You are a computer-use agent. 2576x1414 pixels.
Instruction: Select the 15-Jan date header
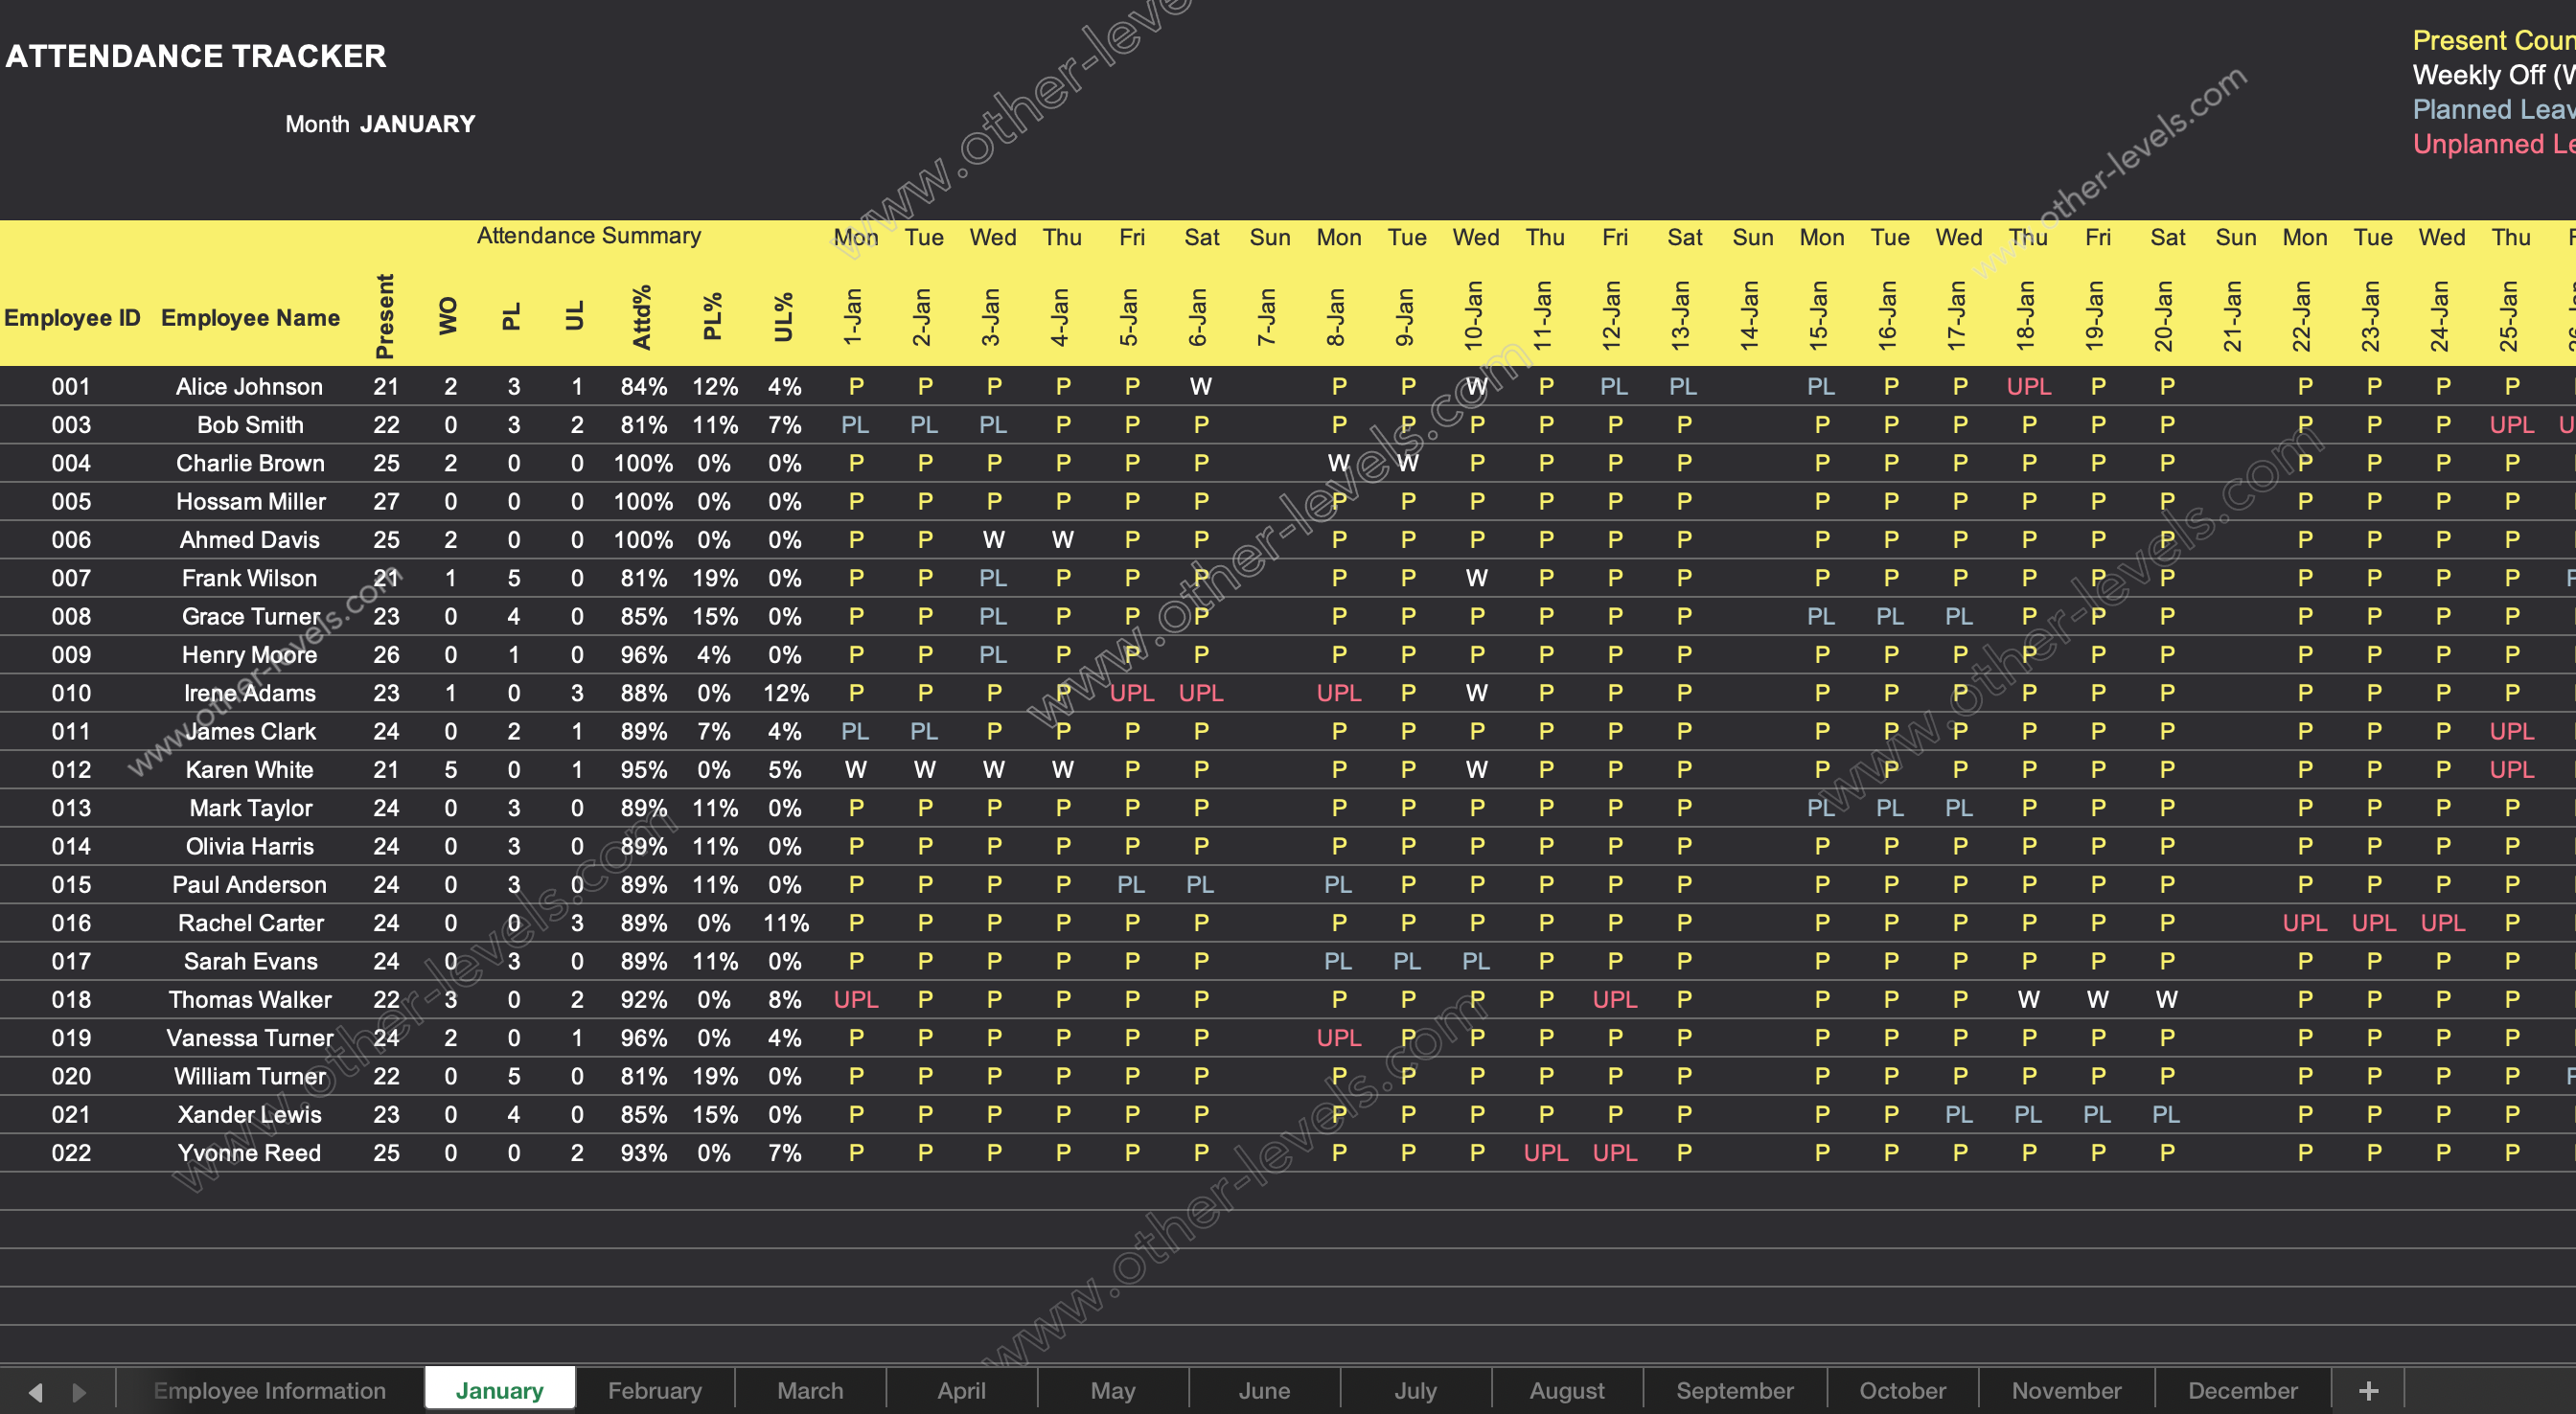[1818, 315]
